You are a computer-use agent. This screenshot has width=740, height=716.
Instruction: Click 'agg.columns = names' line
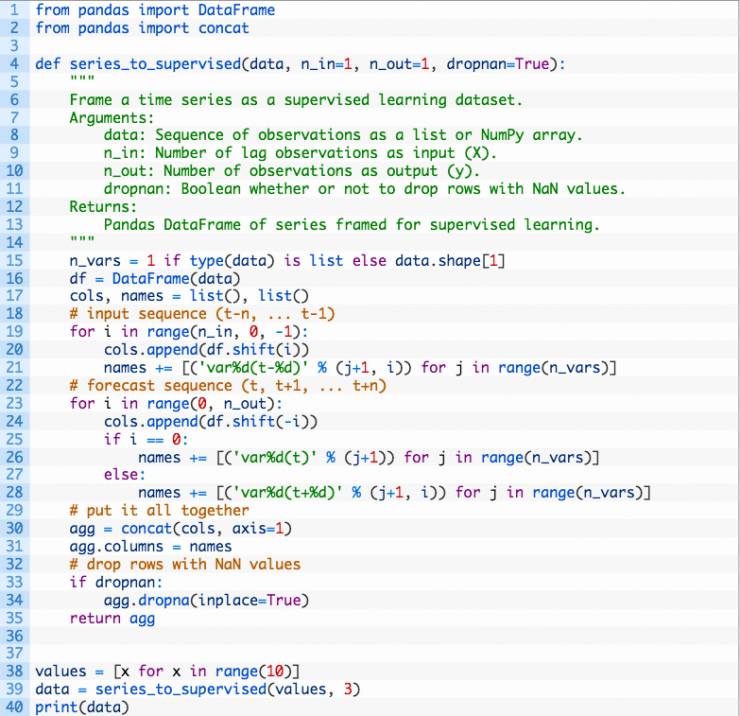point(151,547)
